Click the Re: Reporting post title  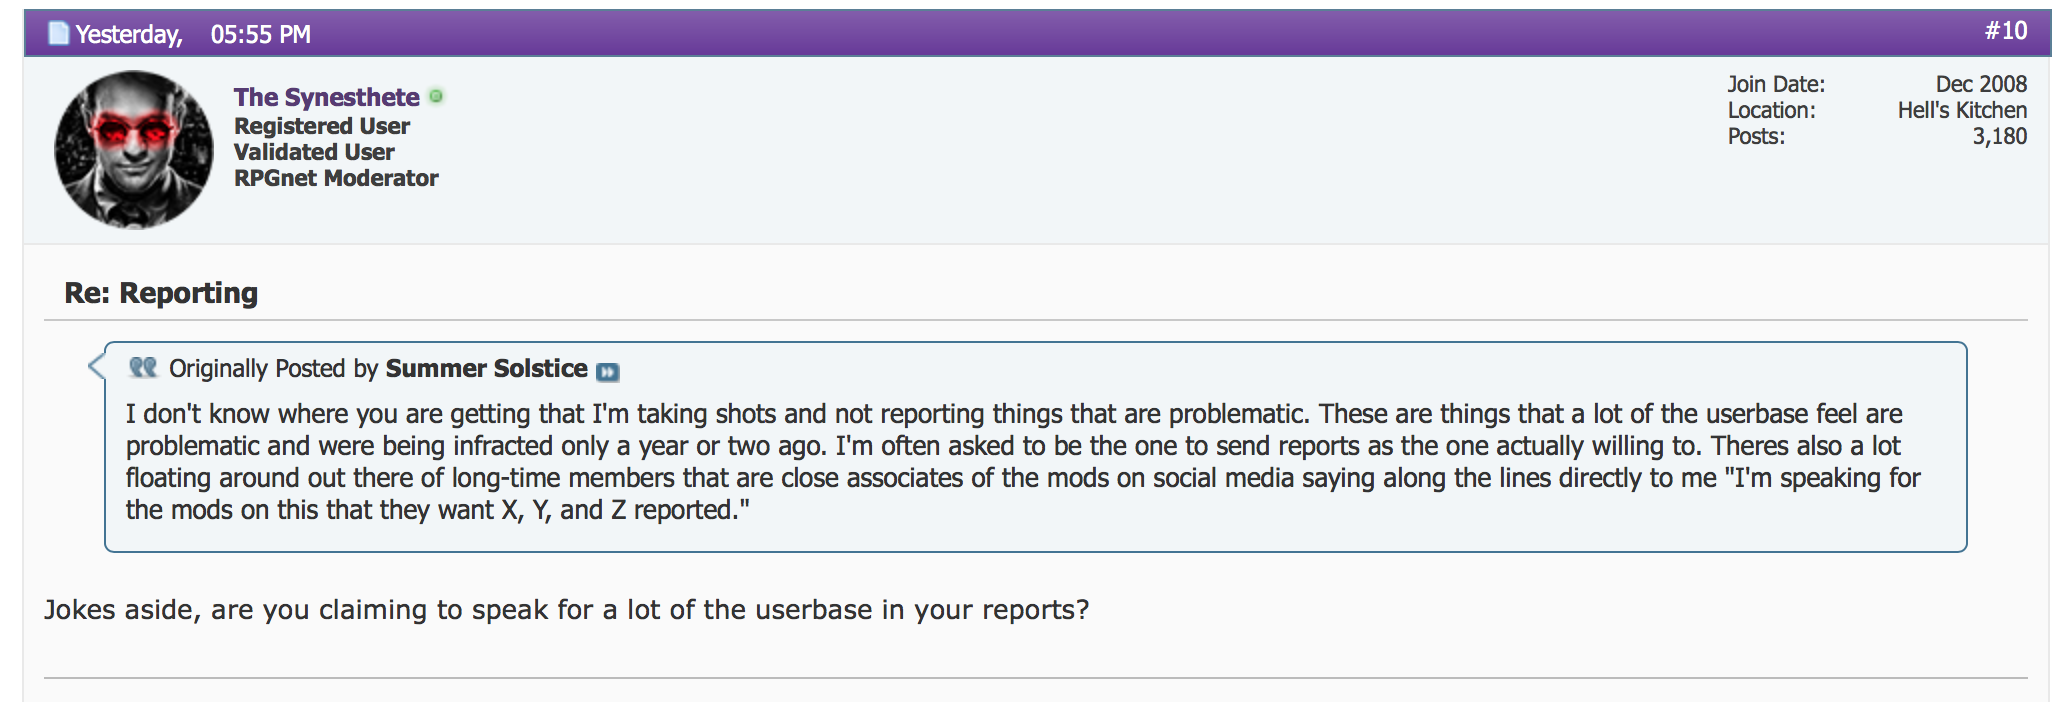161,293
